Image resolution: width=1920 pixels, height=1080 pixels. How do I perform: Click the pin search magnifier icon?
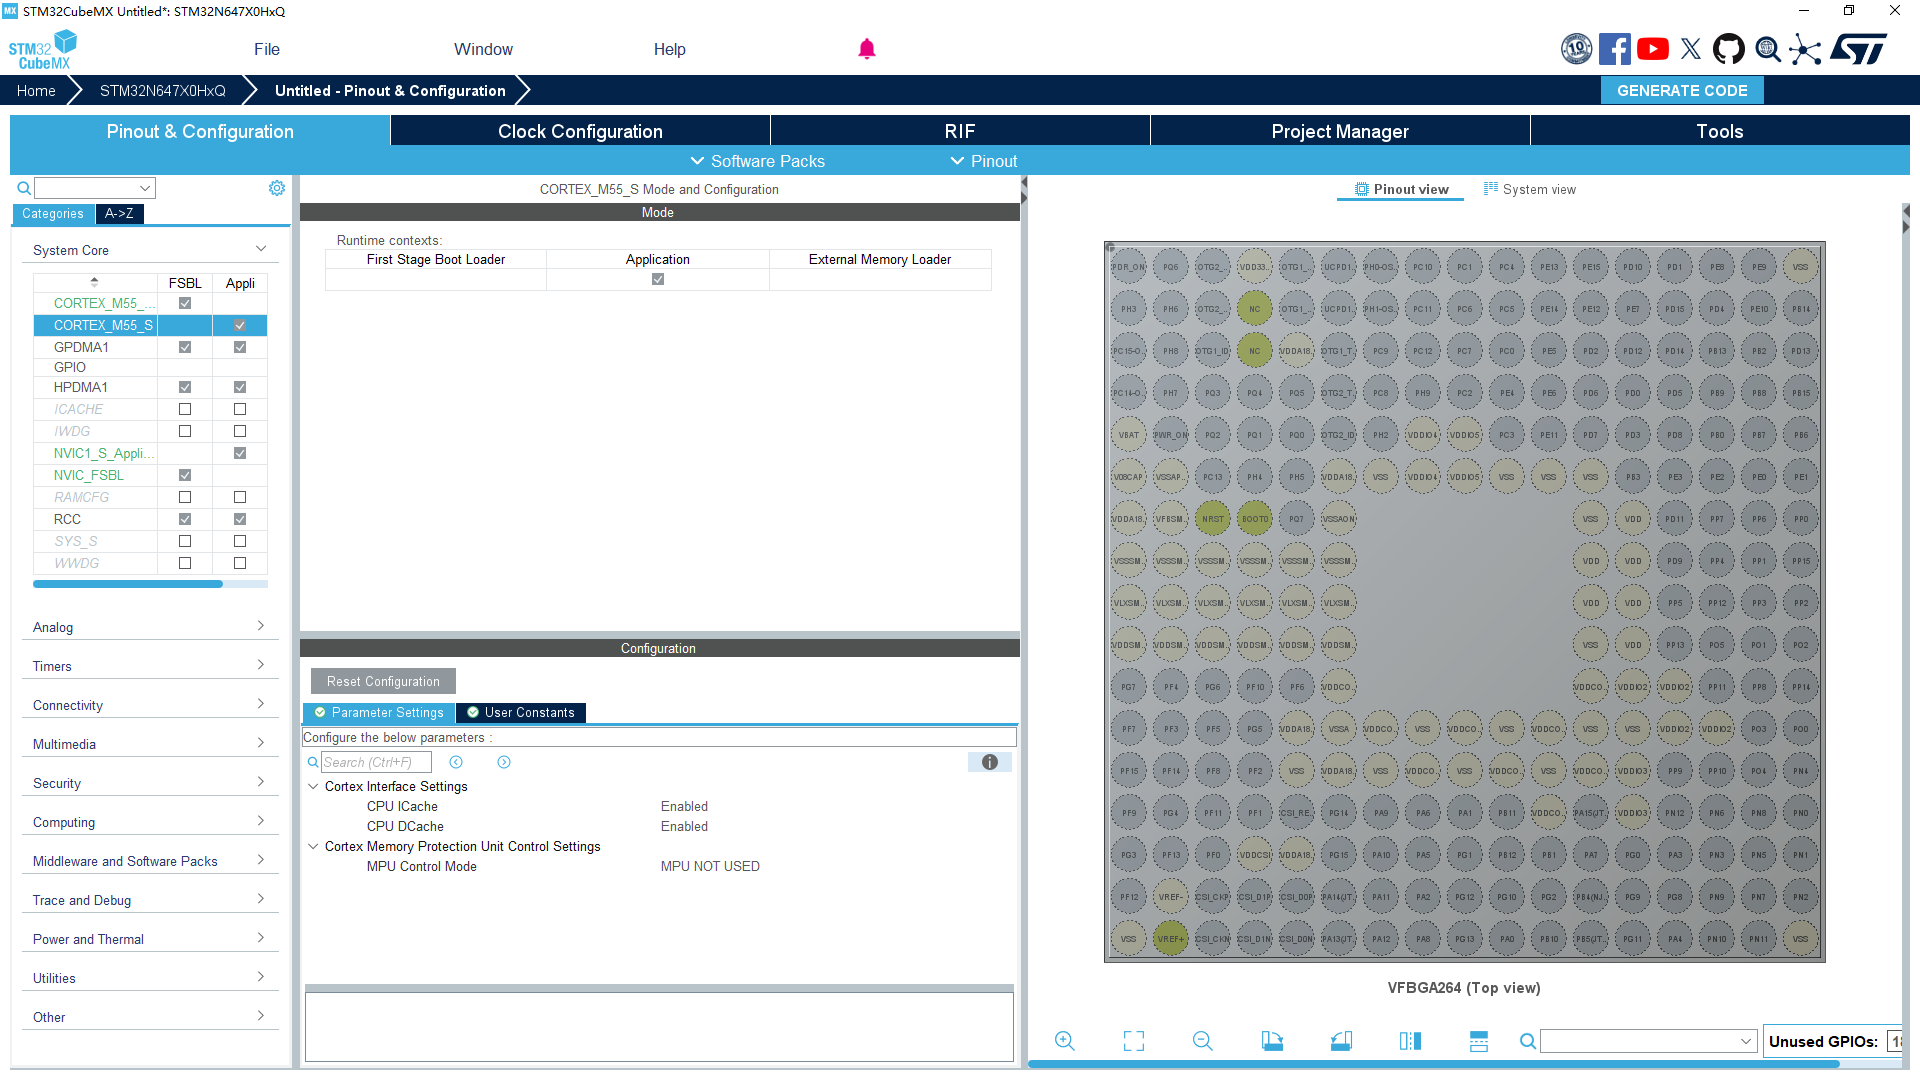[1528, 1041]
